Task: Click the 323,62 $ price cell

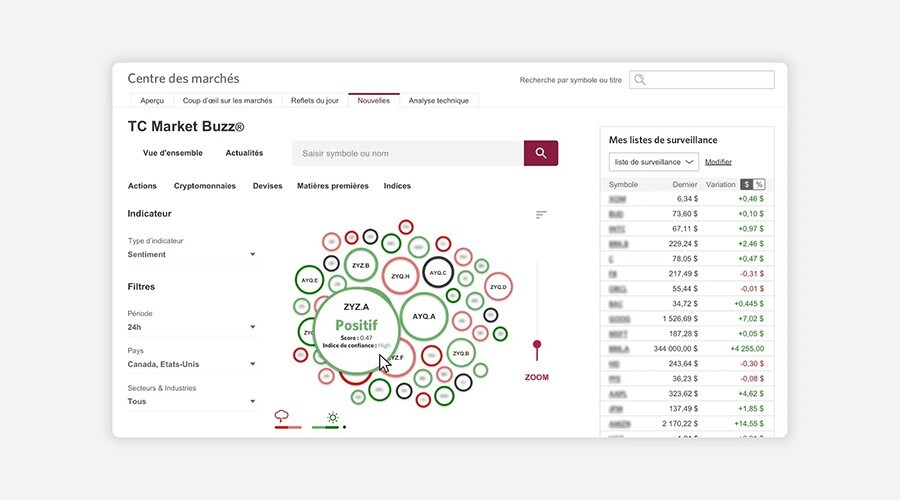Action: click(683, 394)
